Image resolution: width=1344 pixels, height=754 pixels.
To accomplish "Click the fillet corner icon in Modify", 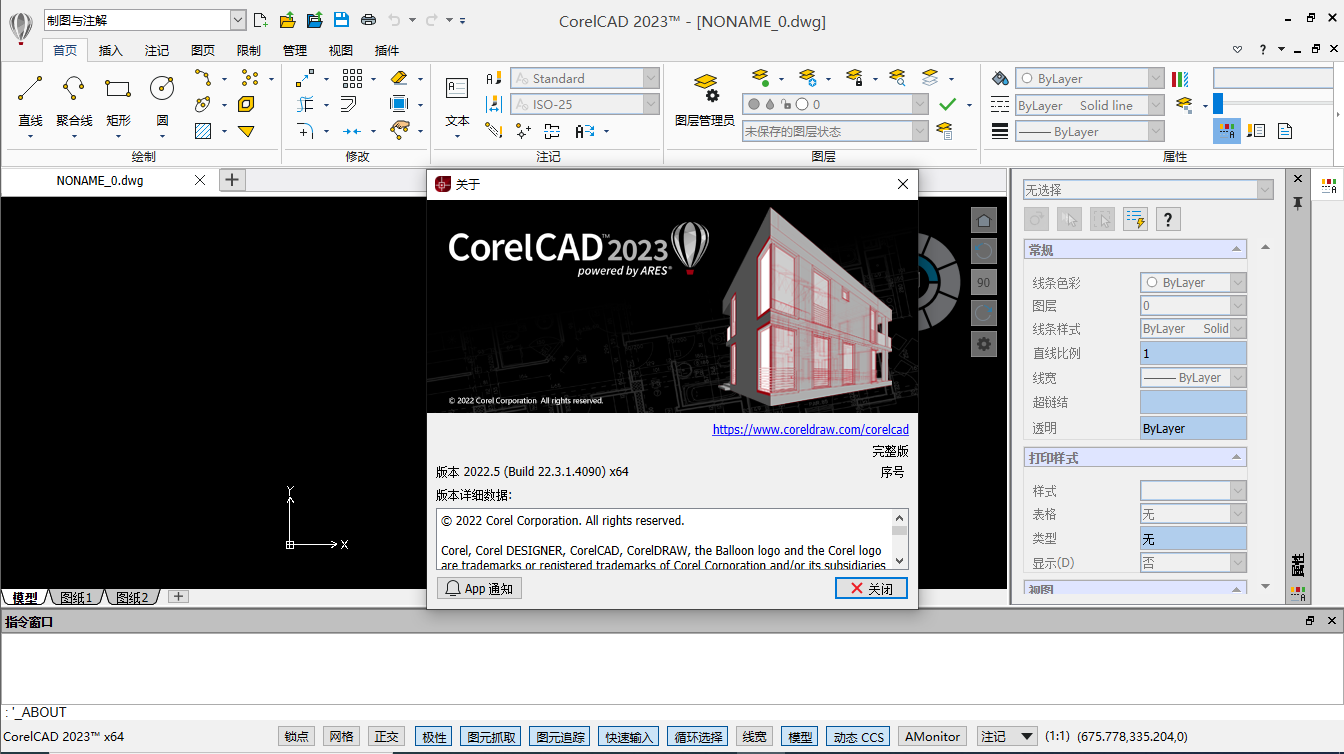I will pos(305,131).
